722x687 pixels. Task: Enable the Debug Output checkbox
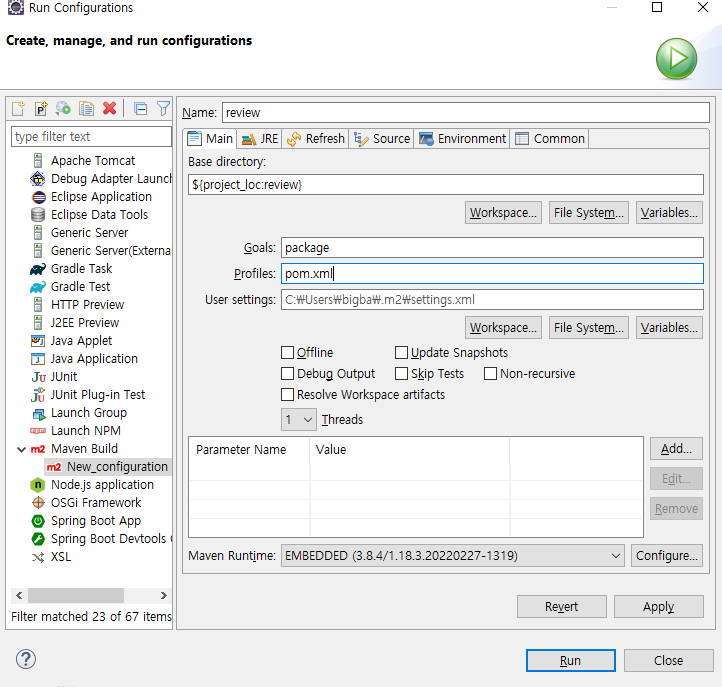[x=287, y=373]
